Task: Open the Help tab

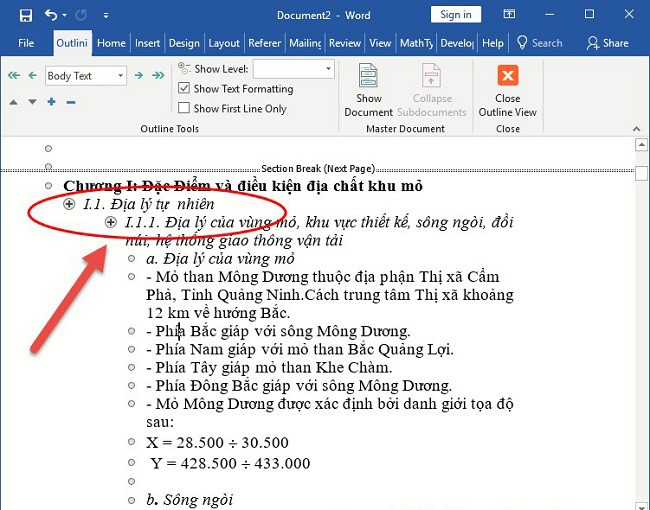Action: (x=492, y=43)
